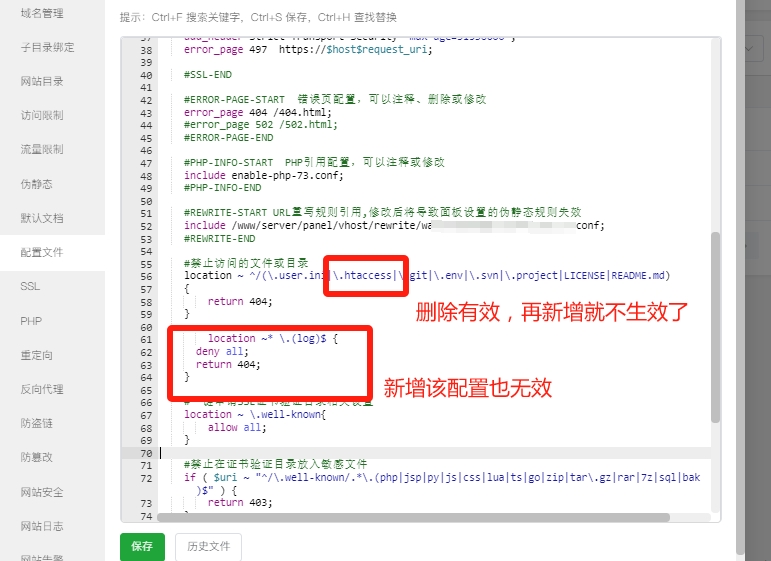This screenshot has width=771, height=561.
Task: Click 'deny all;' on line 62
Action: [222, 351]
